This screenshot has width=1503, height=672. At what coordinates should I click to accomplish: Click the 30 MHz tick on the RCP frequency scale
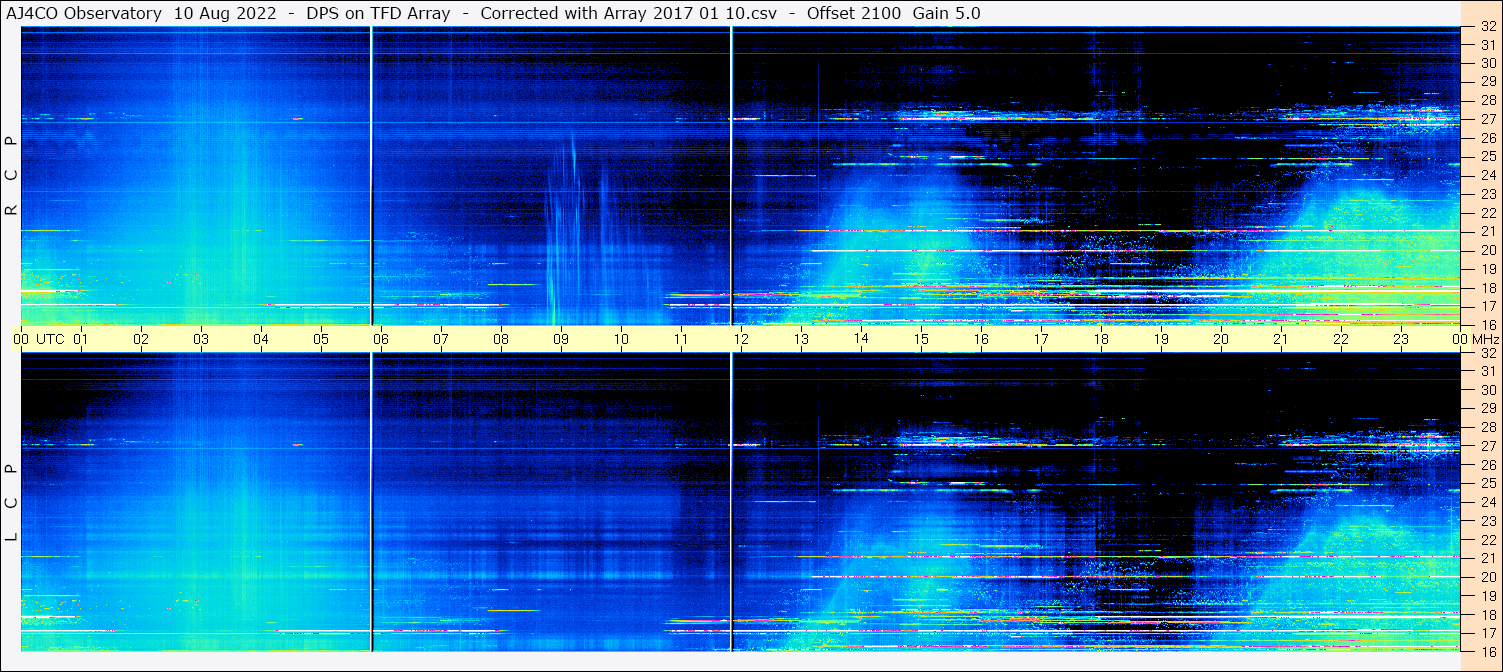tap(1487, 62)
